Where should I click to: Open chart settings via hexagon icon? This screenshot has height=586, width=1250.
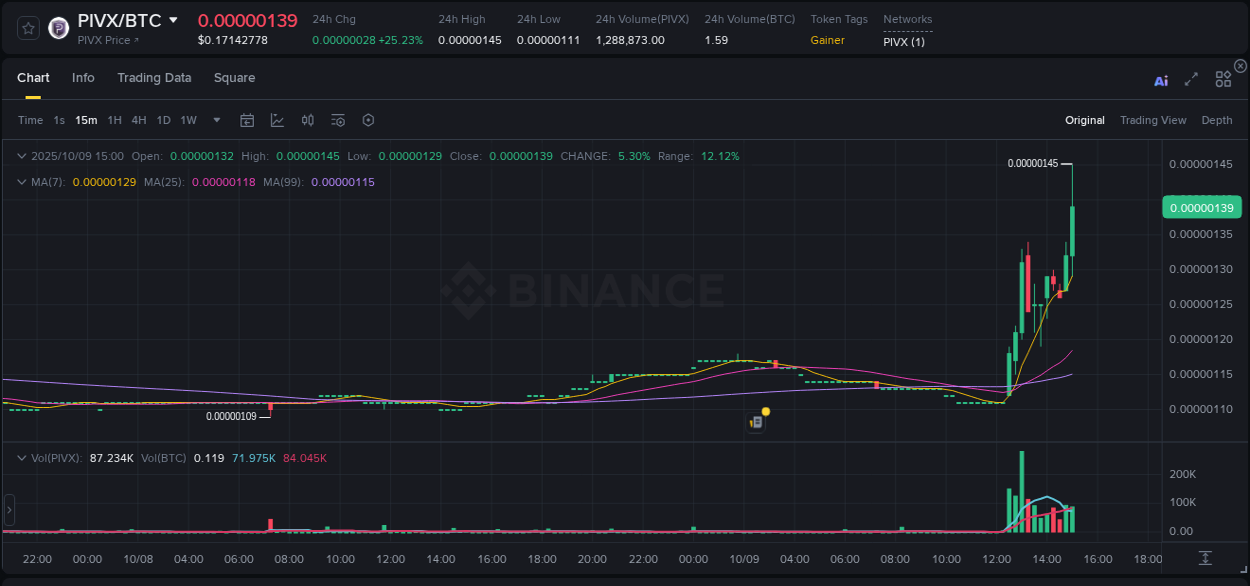pyautogui.click(x=368, y=120)
